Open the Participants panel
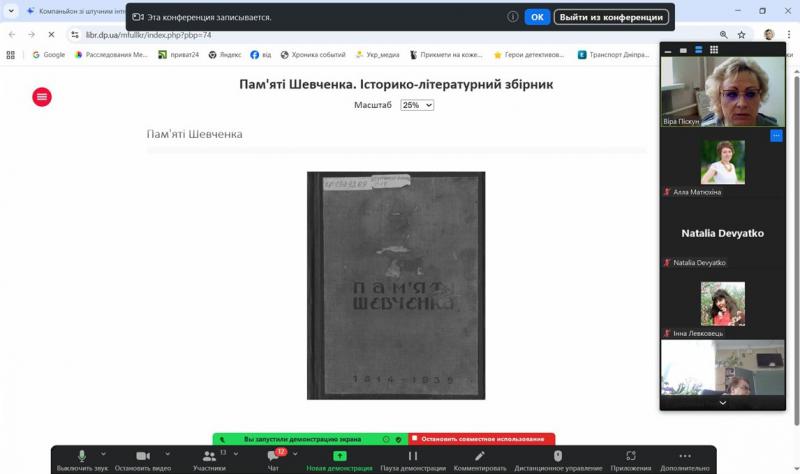Screen dimensions: 800x474 (x=209, y=457)
